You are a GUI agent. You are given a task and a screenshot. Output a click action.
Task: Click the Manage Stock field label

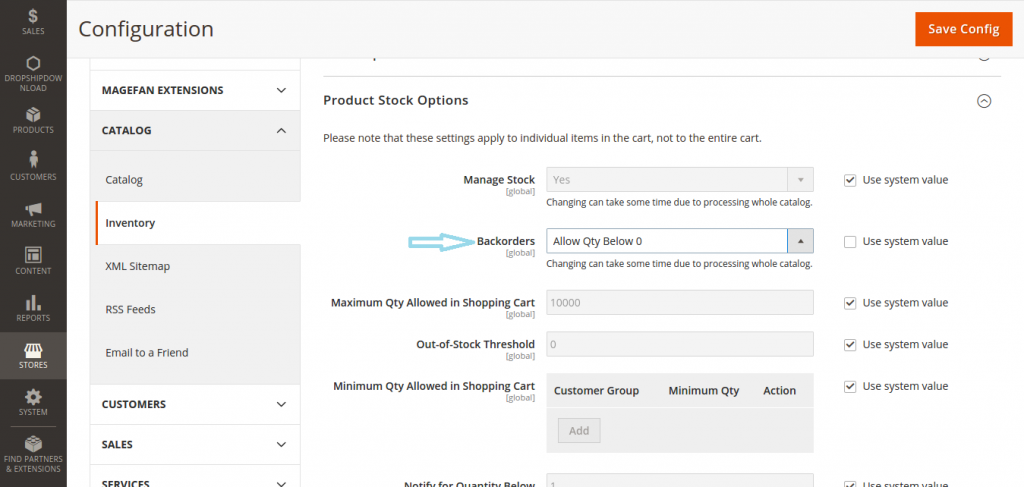pos(499,180)
